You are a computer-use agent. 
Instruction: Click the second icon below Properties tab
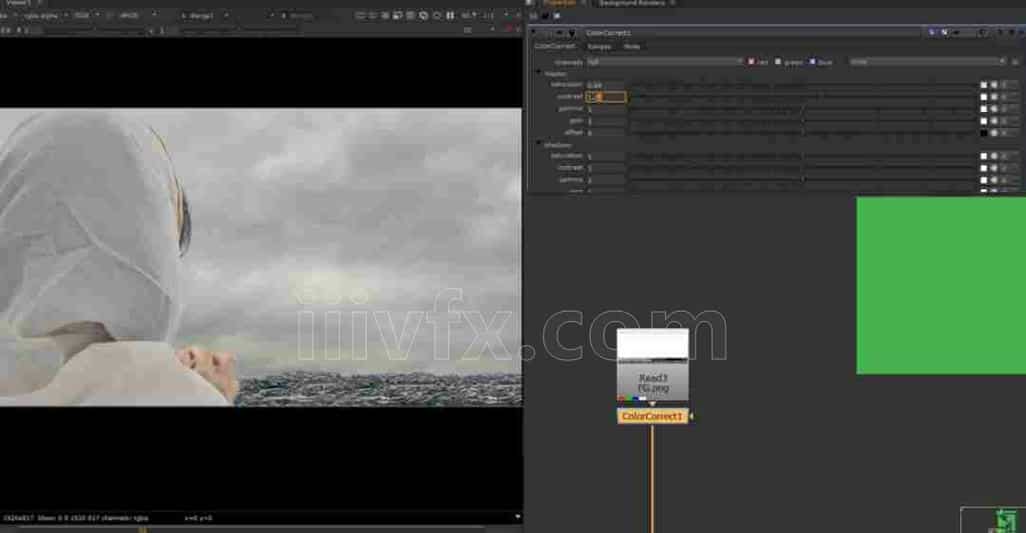point(545,16)
